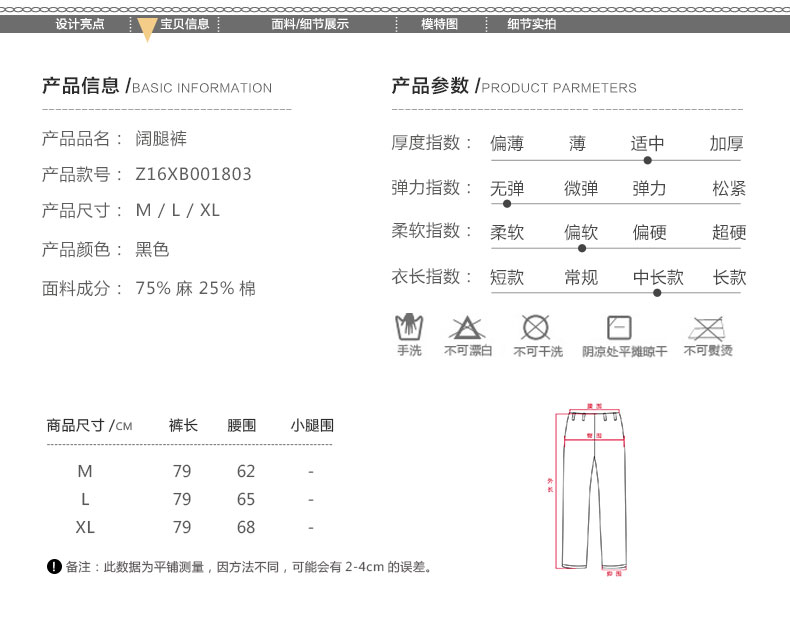Click the dry flat in shade icon

point(620,328)
